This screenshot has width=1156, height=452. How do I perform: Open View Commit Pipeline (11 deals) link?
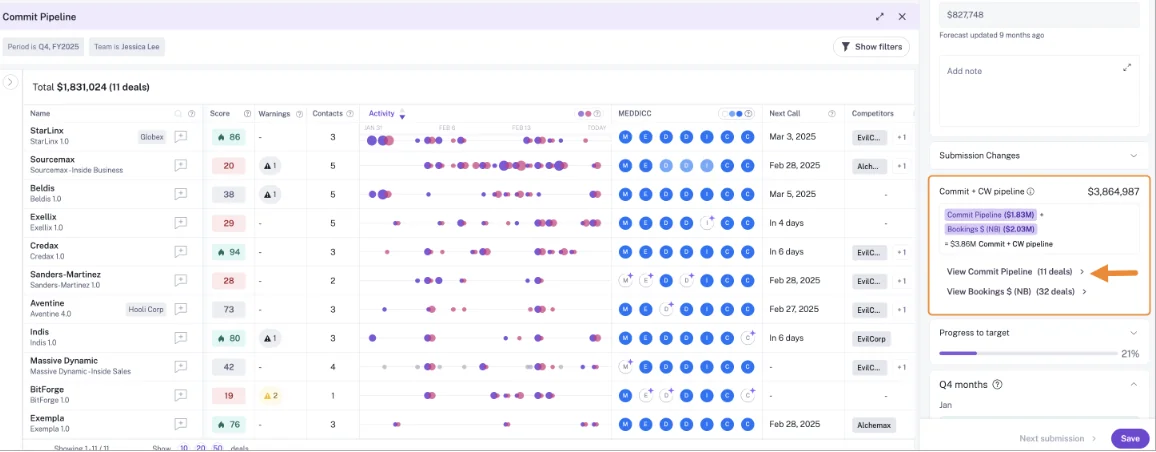pyautogui.click(x=1016, y=272)
